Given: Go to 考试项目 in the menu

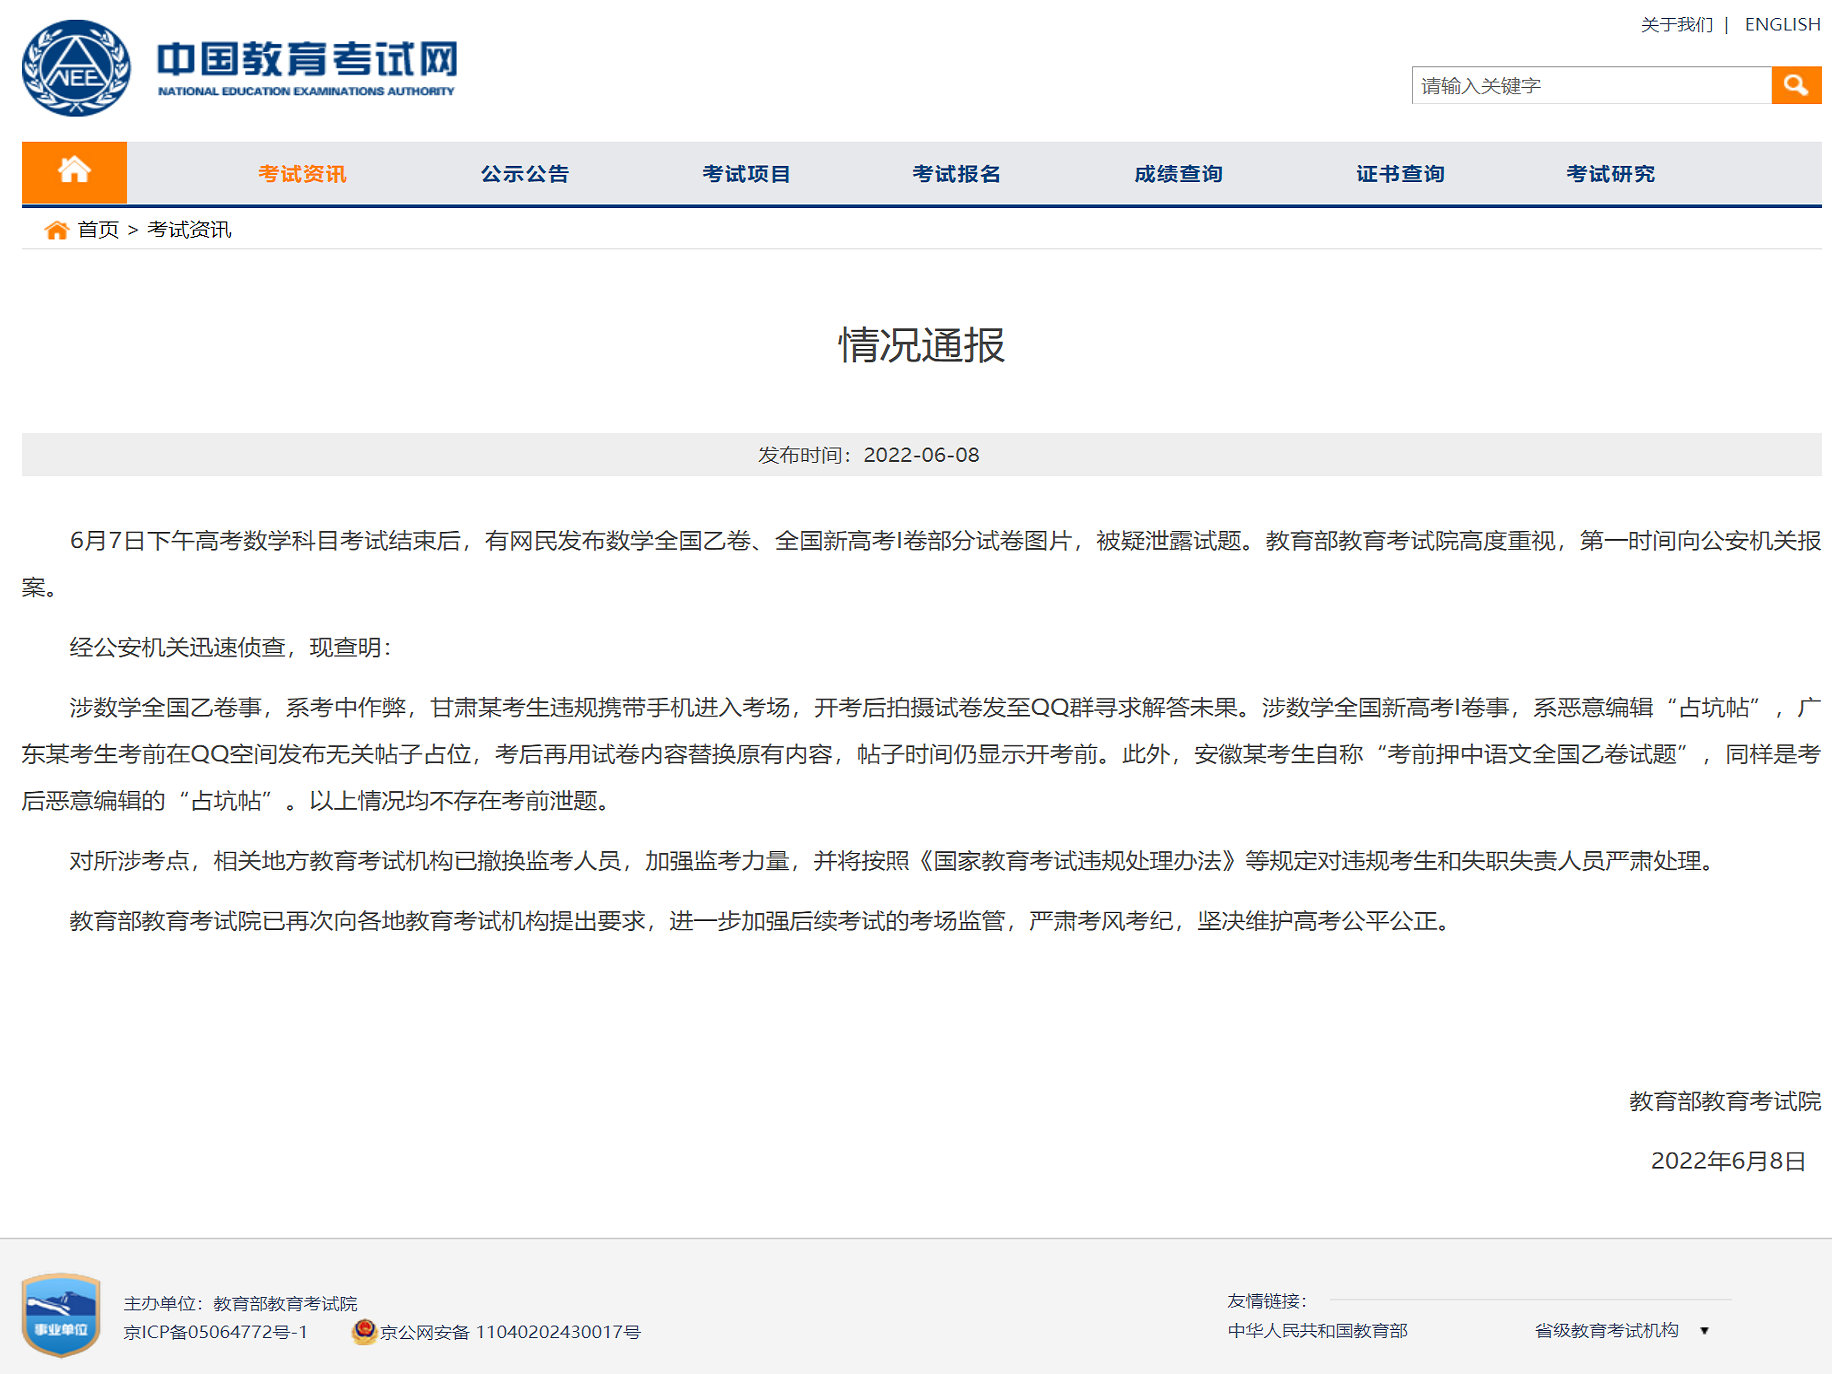Looking at the screenshot, I should pos(746,174).
